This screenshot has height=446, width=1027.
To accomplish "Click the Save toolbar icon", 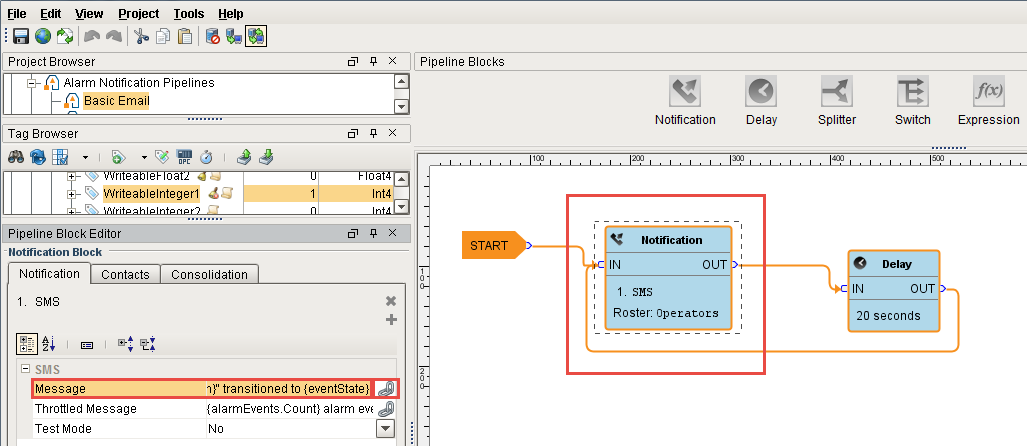I will (20, 37).
